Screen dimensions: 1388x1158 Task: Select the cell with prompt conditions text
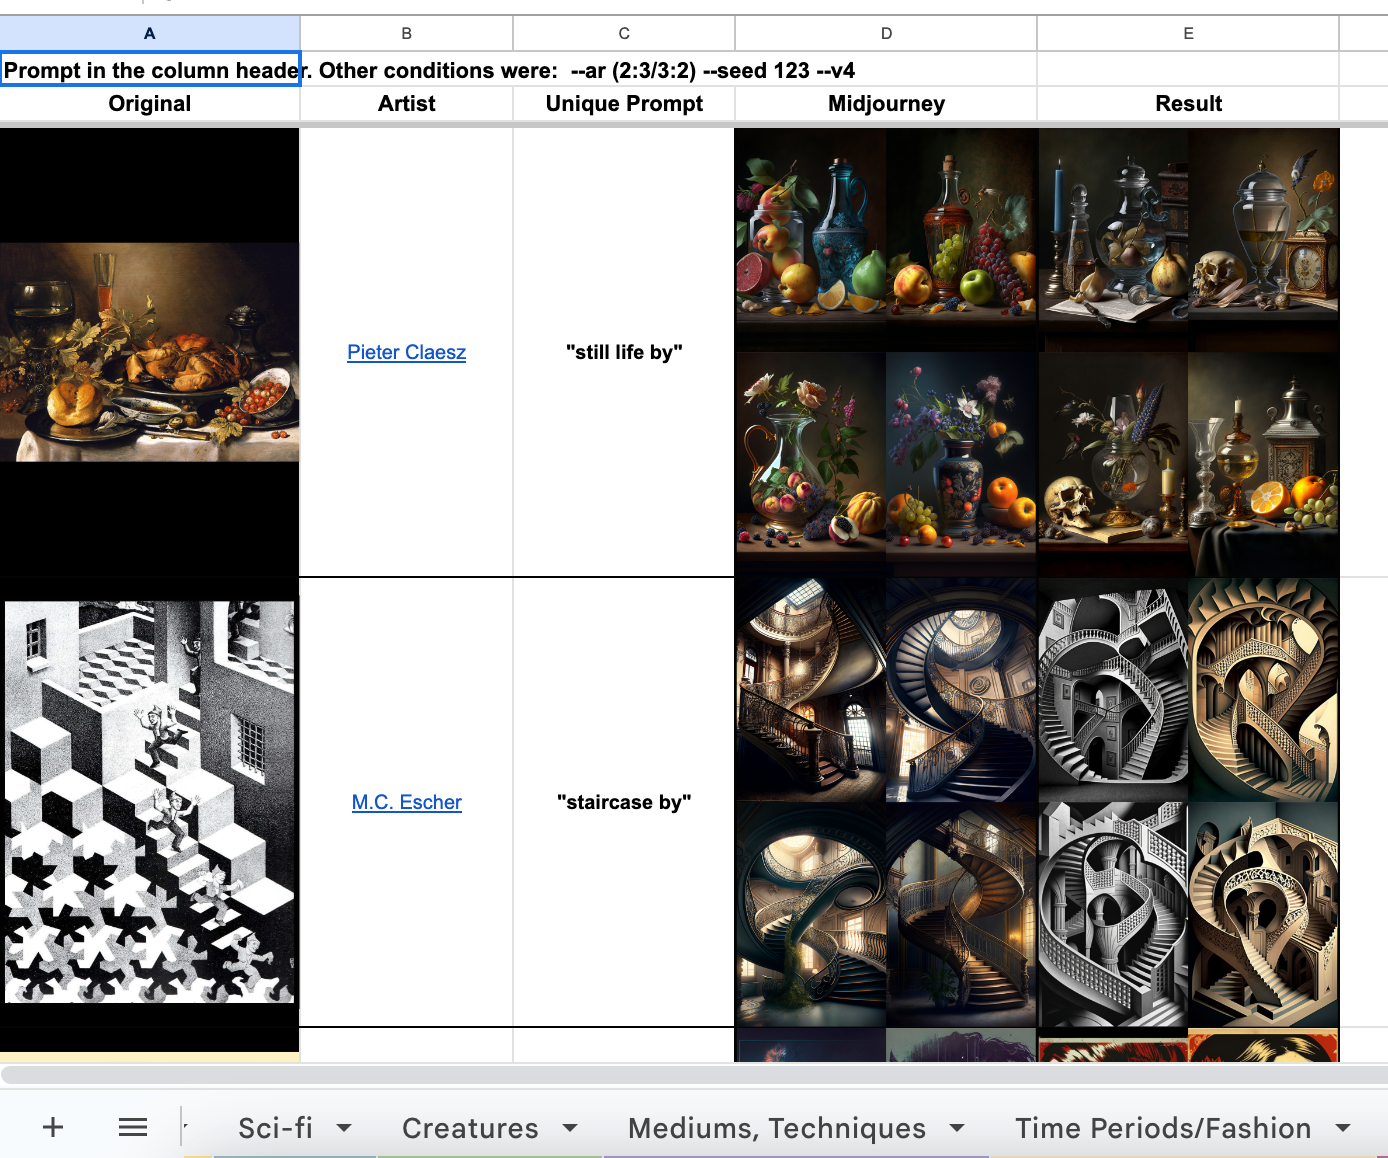(x=150, y=70)
